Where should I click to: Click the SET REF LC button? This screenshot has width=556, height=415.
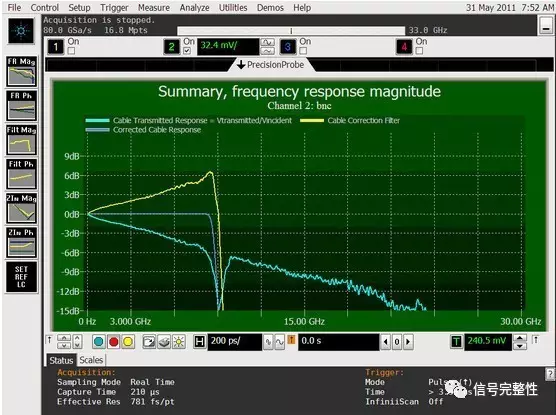(21, 277)
